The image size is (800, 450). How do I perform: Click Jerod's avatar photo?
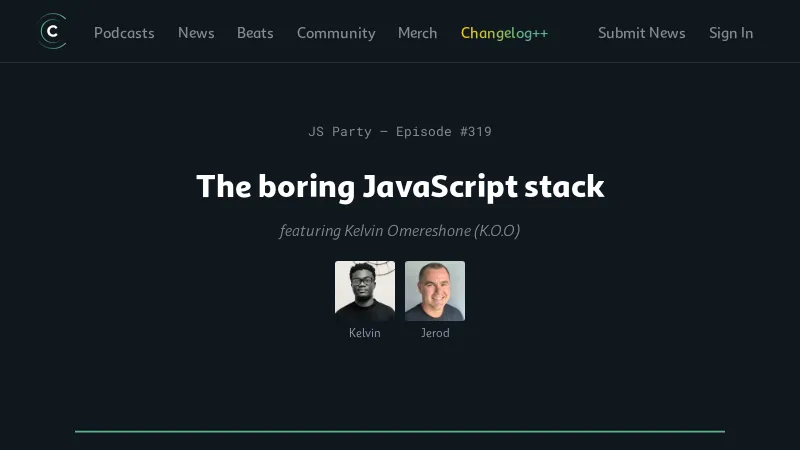coord(435,291)
